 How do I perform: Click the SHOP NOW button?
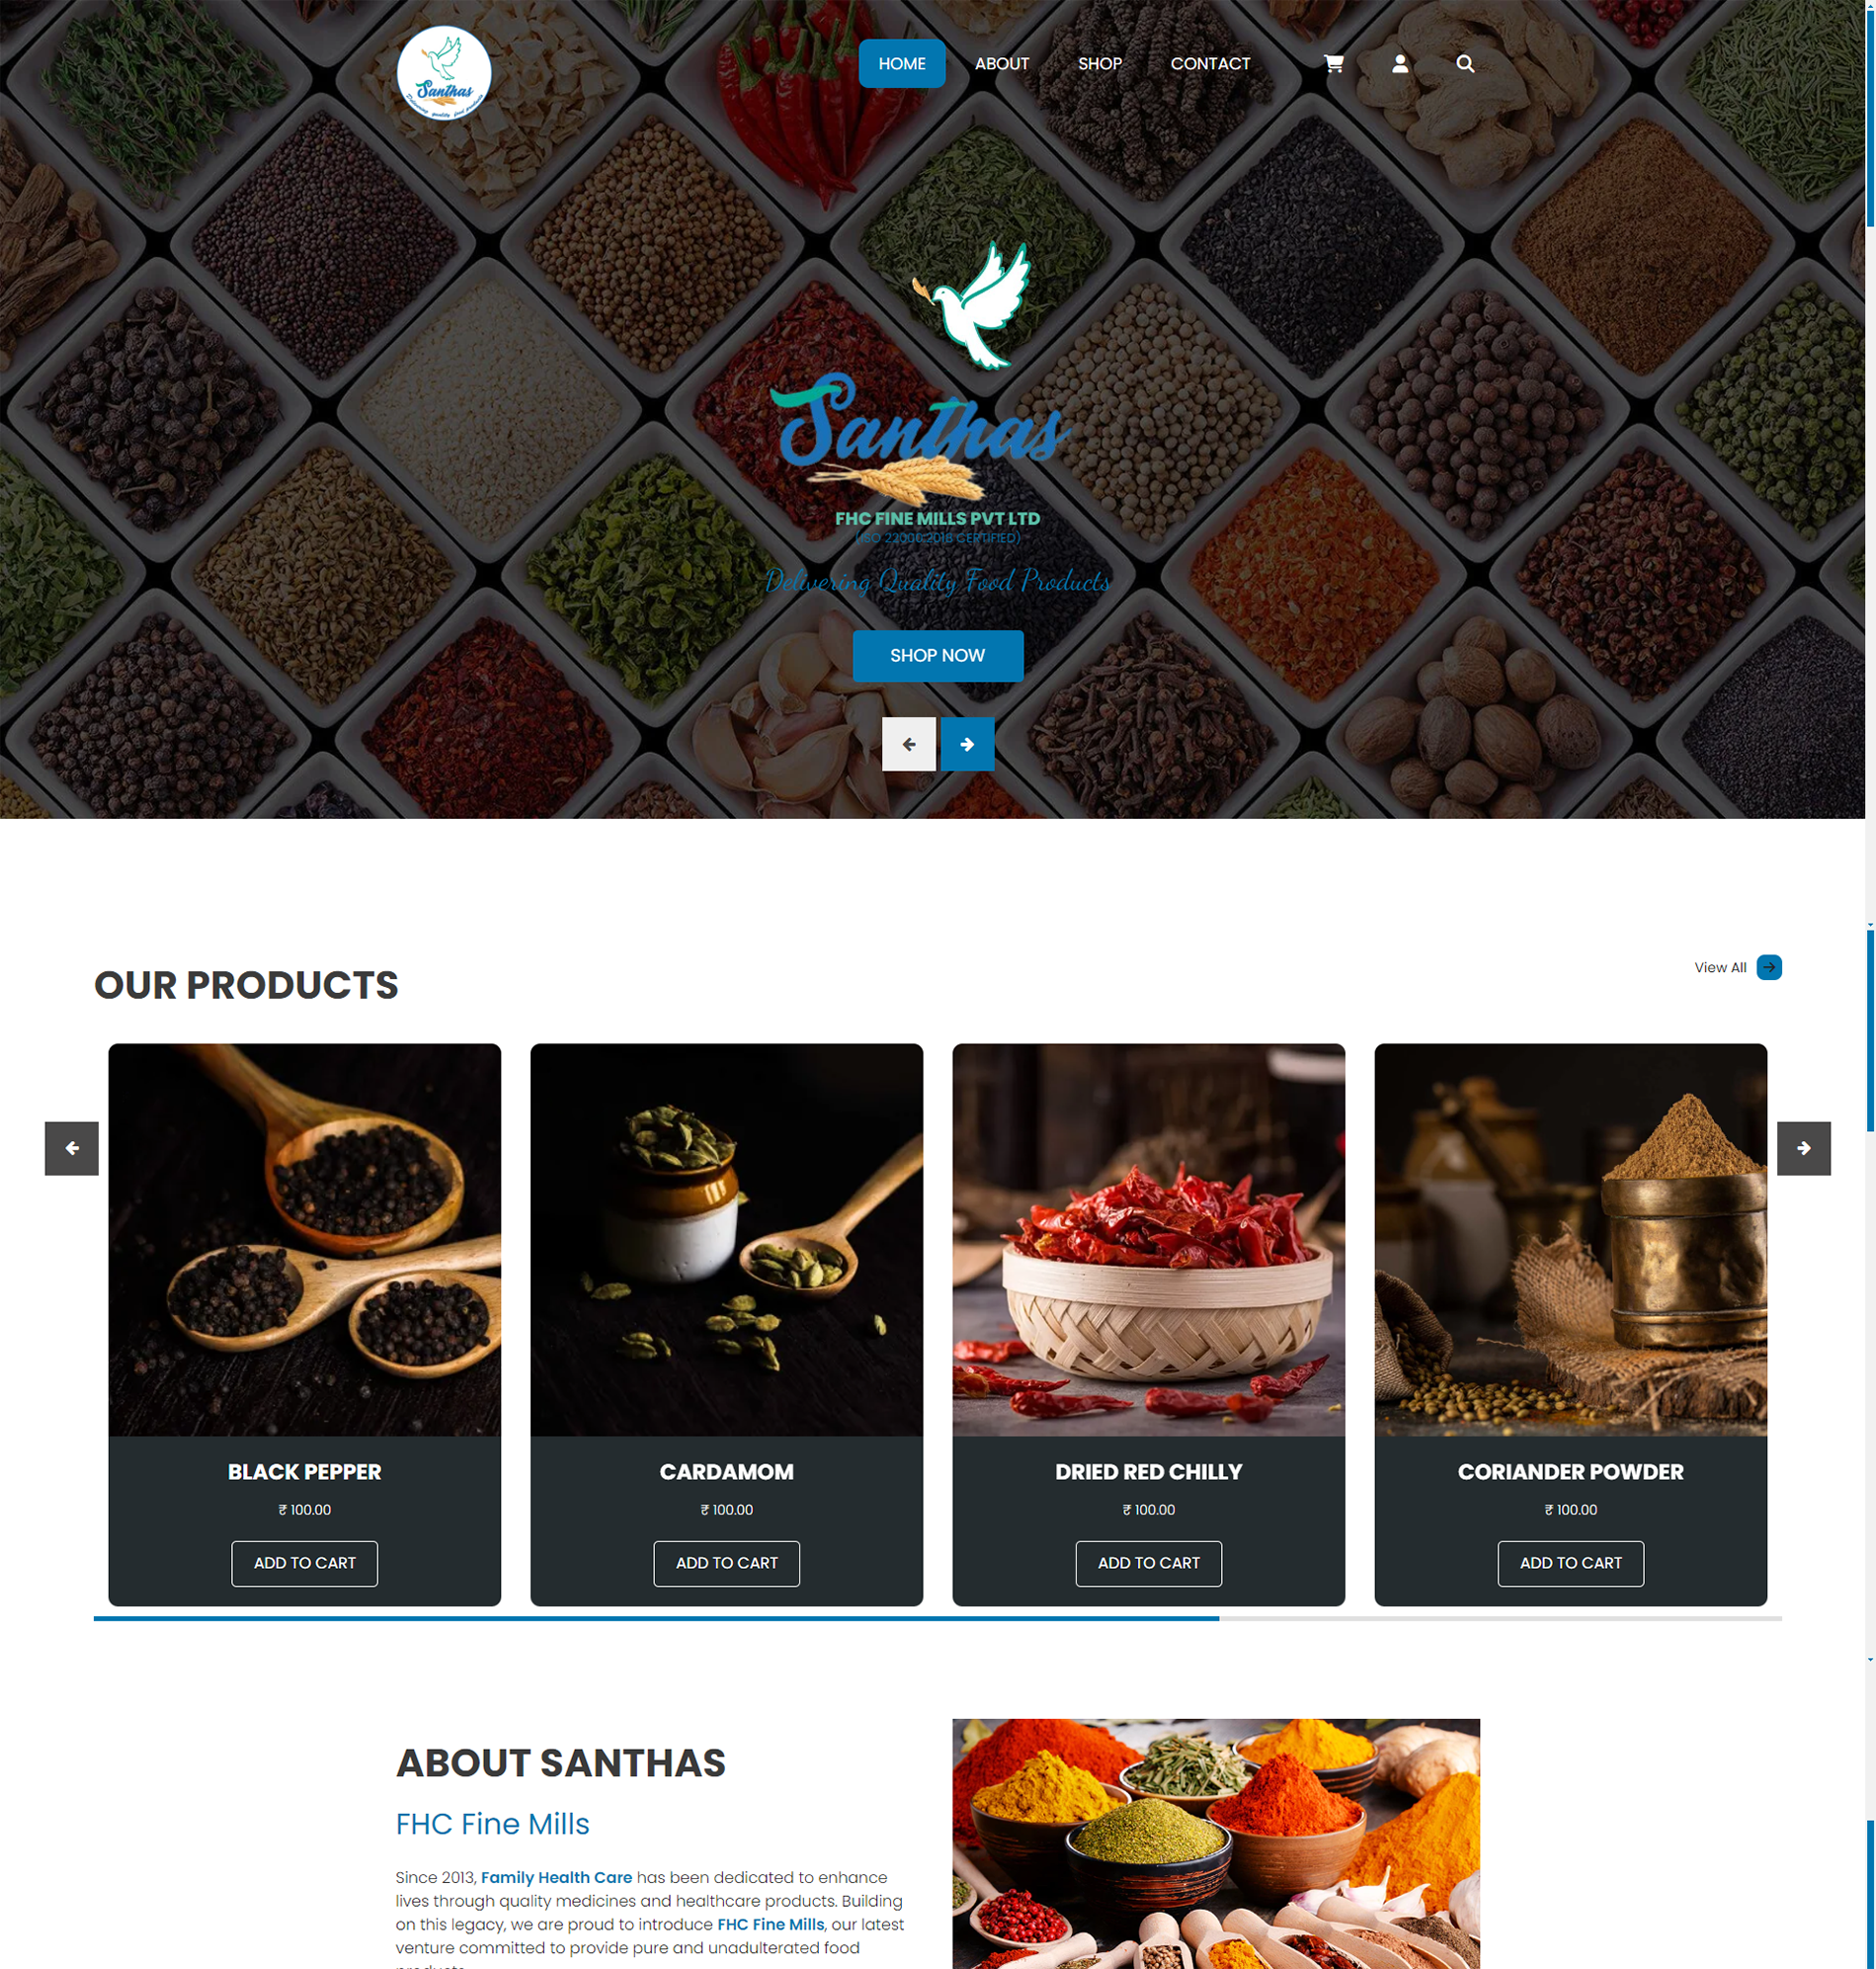click(x=937, y=656)
